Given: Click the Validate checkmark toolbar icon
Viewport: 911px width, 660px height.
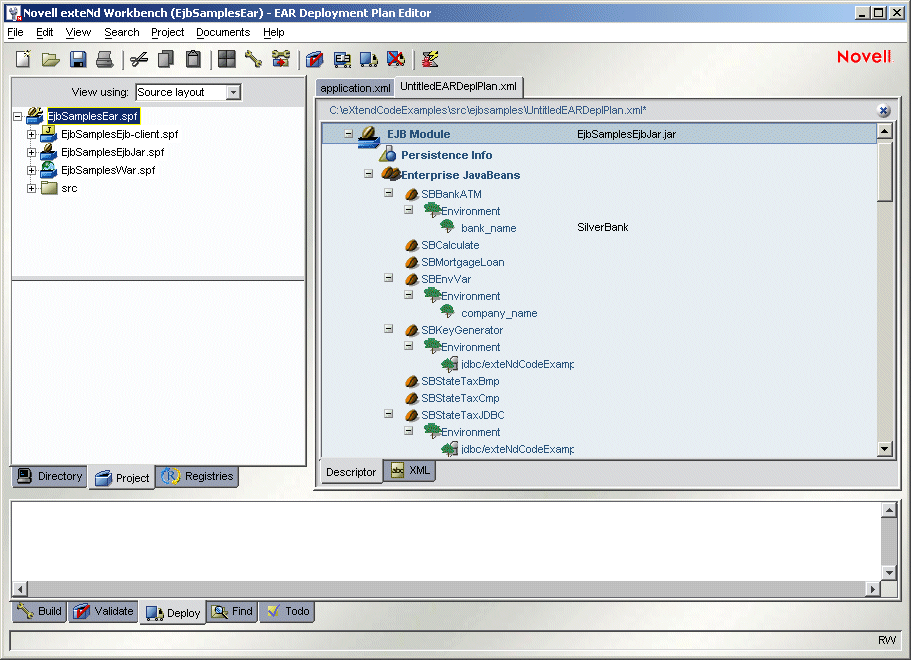Looking at the screenshot, I should click(314, 59).
